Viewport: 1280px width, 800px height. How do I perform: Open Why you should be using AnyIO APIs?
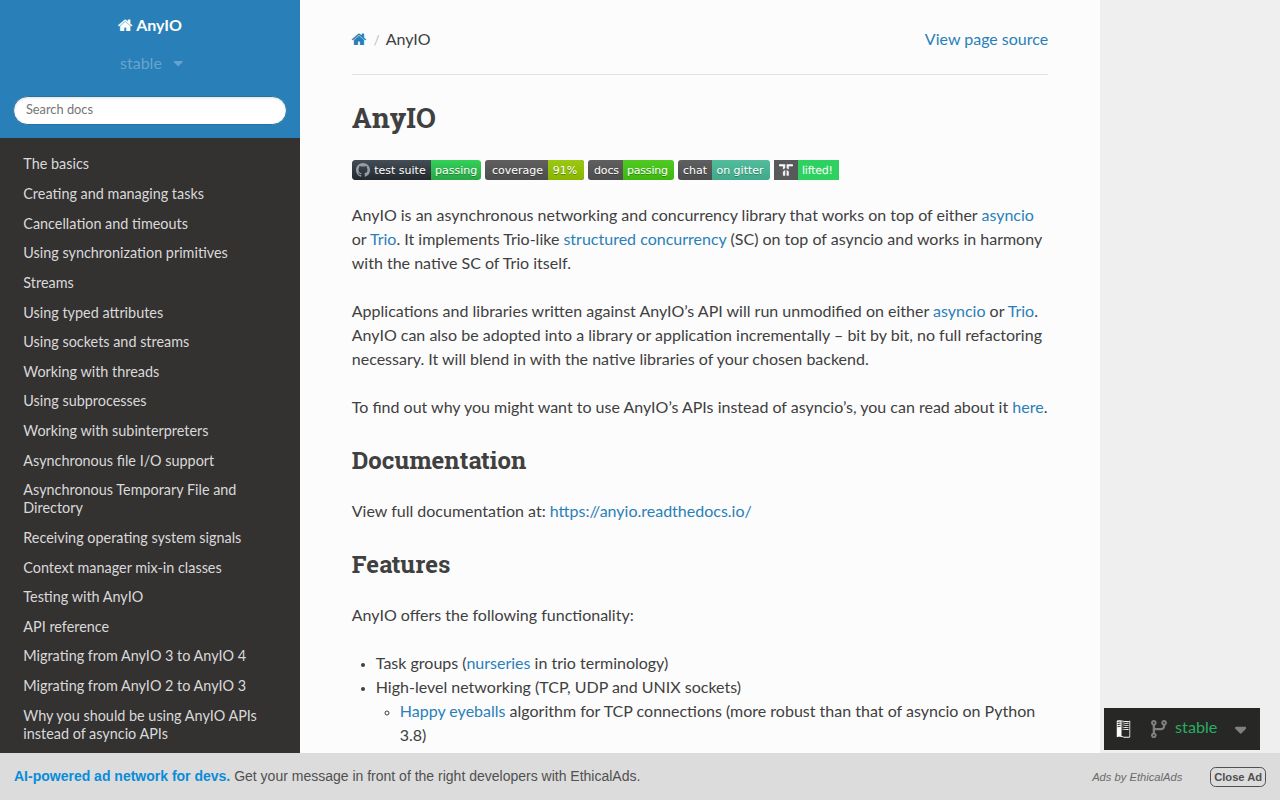point(150,725)
